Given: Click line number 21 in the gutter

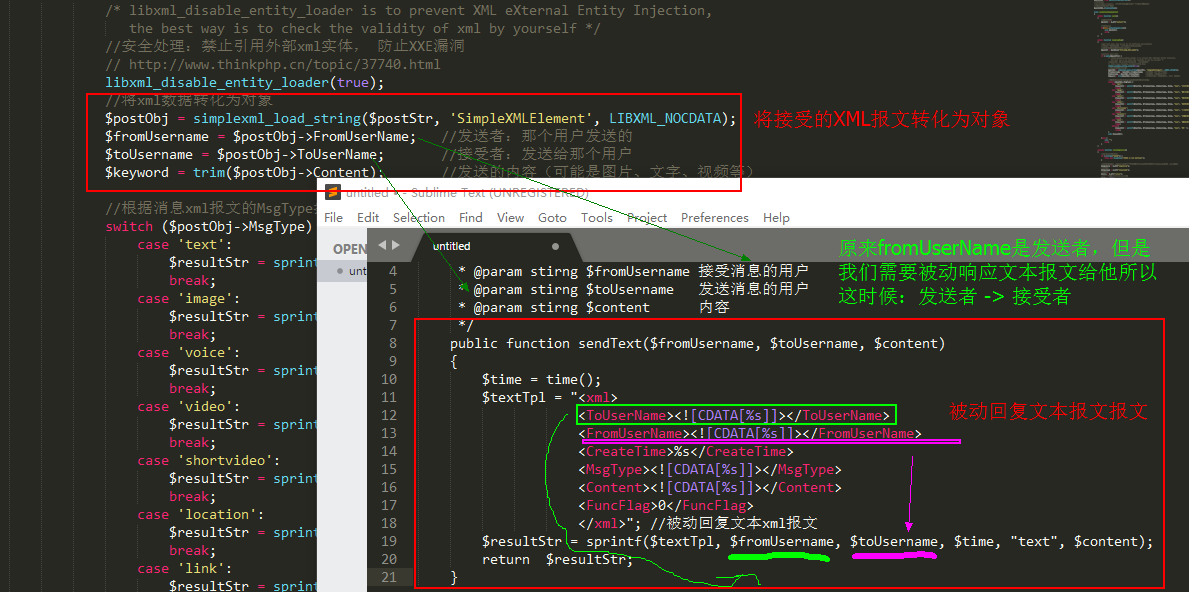Looking at the screenshot, I should (389, 577).
